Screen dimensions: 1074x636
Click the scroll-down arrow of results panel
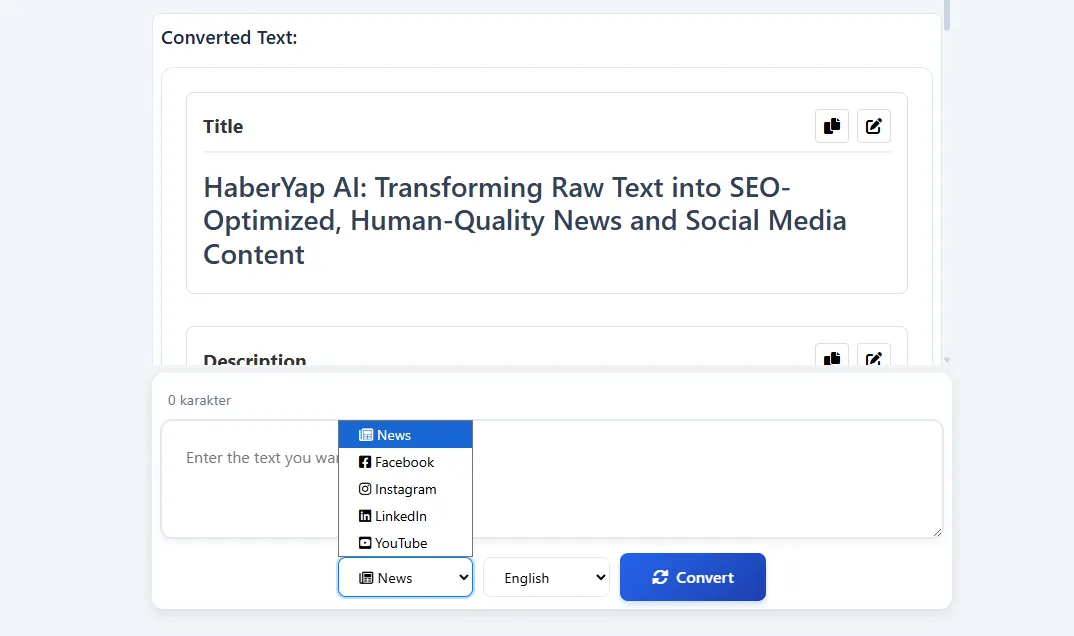[946, 359]
